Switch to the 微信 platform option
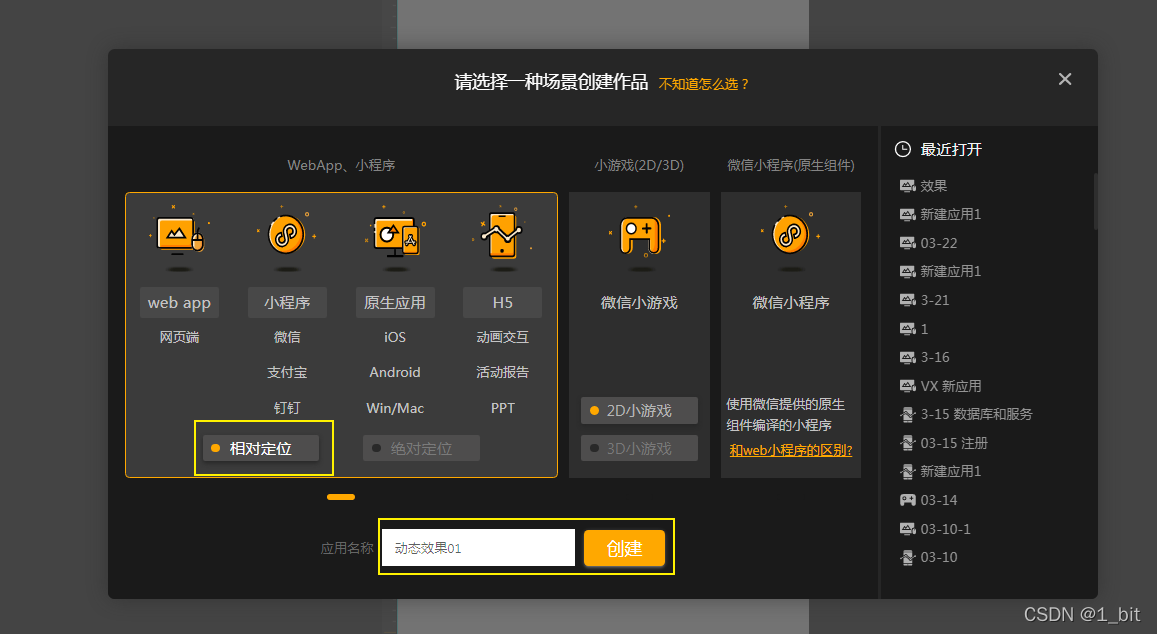This screenshot has height=634, width=1157. [287, 337]
